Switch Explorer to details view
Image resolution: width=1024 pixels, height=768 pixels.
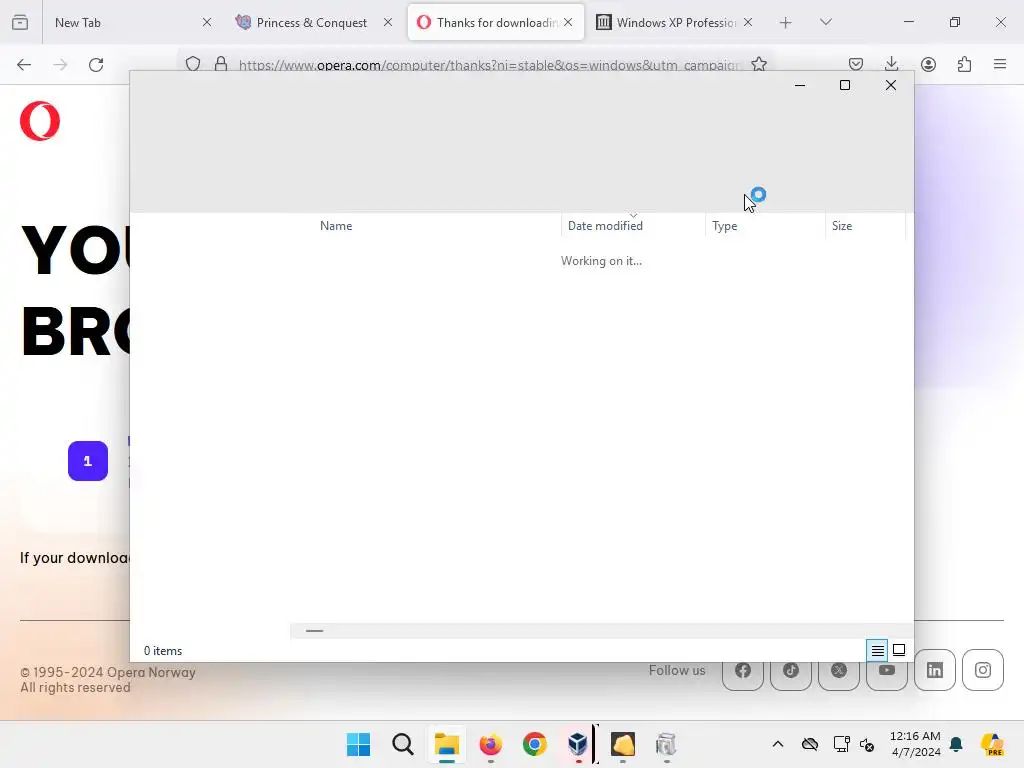pos(877,650)
